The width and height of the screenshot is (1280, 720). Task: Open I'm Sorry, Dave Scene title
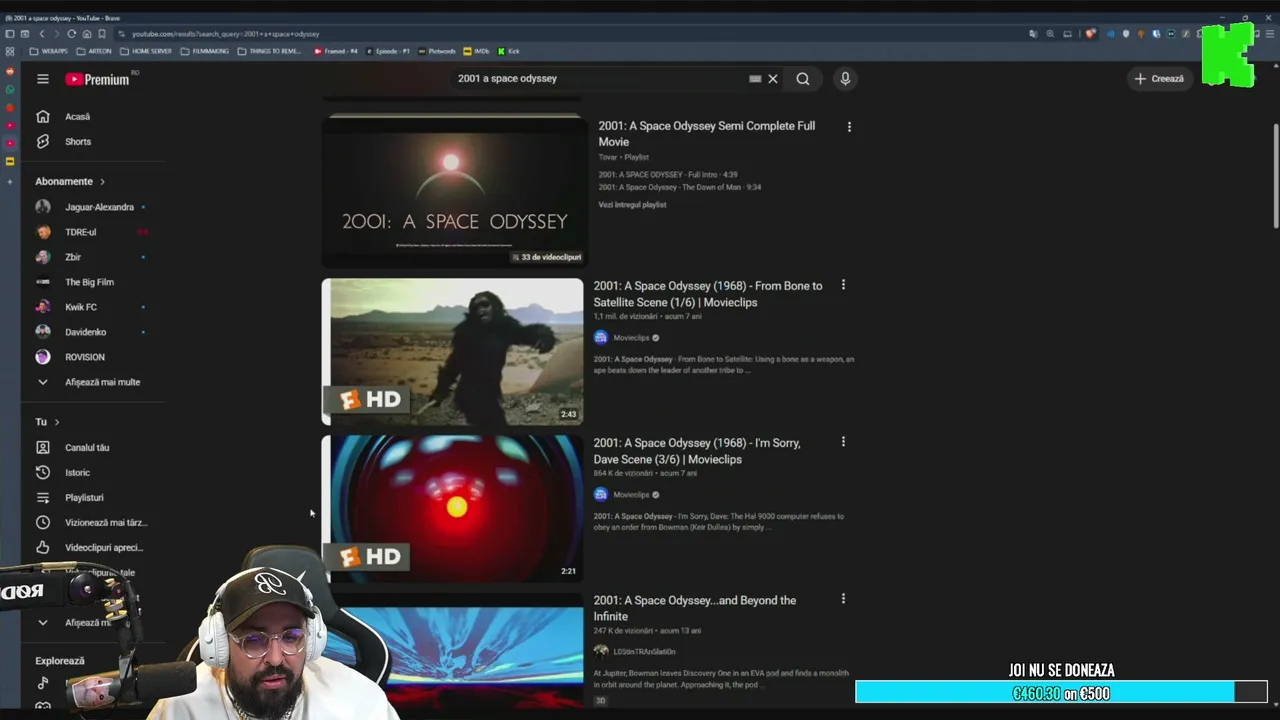697,451
